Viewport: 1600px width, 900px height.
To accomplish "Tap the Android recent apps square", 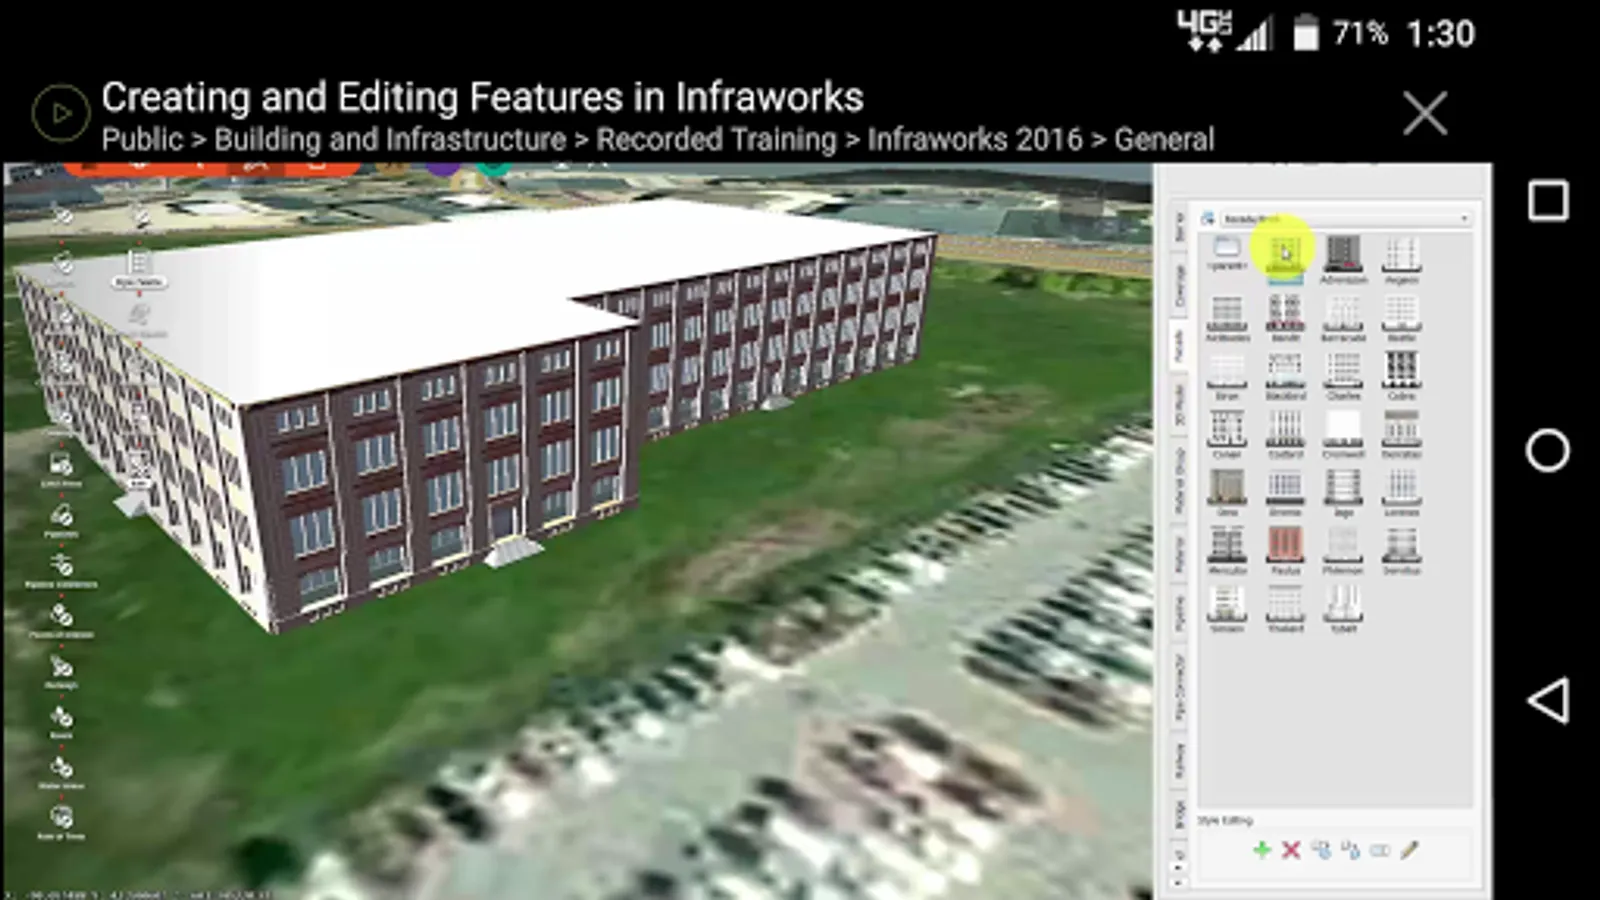I will (1548, 200).
